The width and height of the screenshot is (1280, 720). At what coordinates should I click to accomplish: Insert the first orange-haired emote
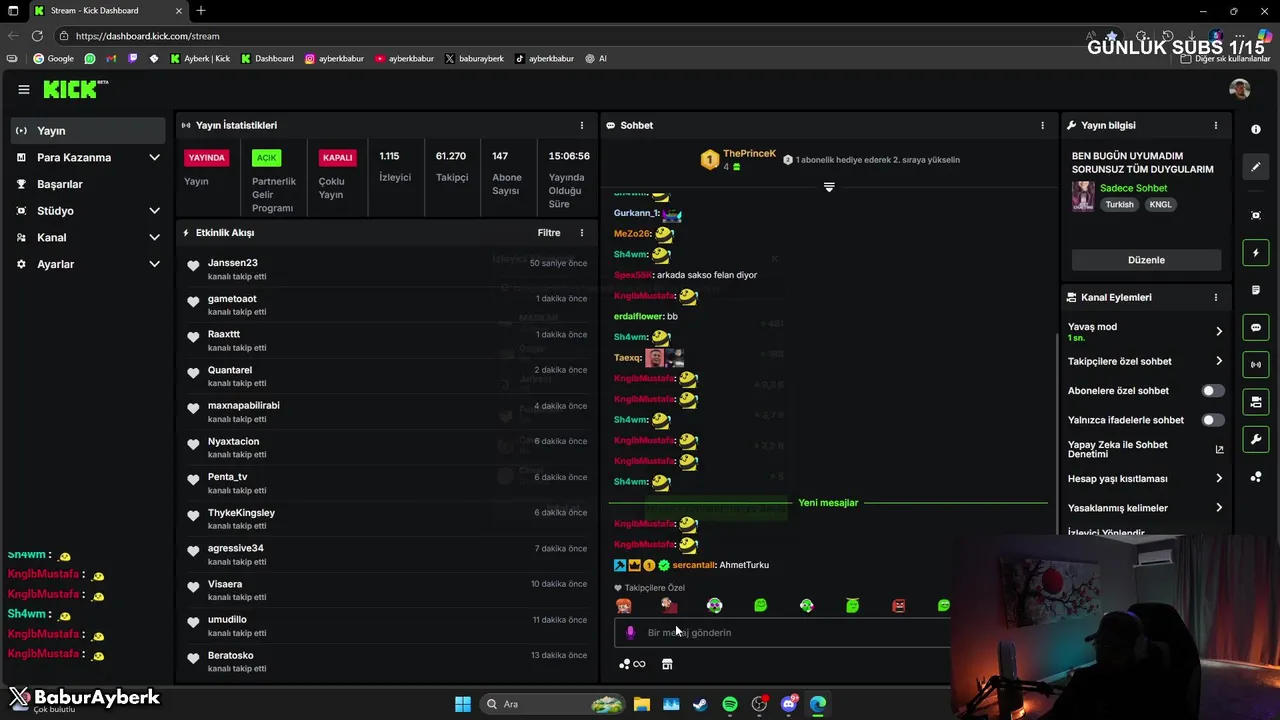pyautogui.click(x=623, y=606)
